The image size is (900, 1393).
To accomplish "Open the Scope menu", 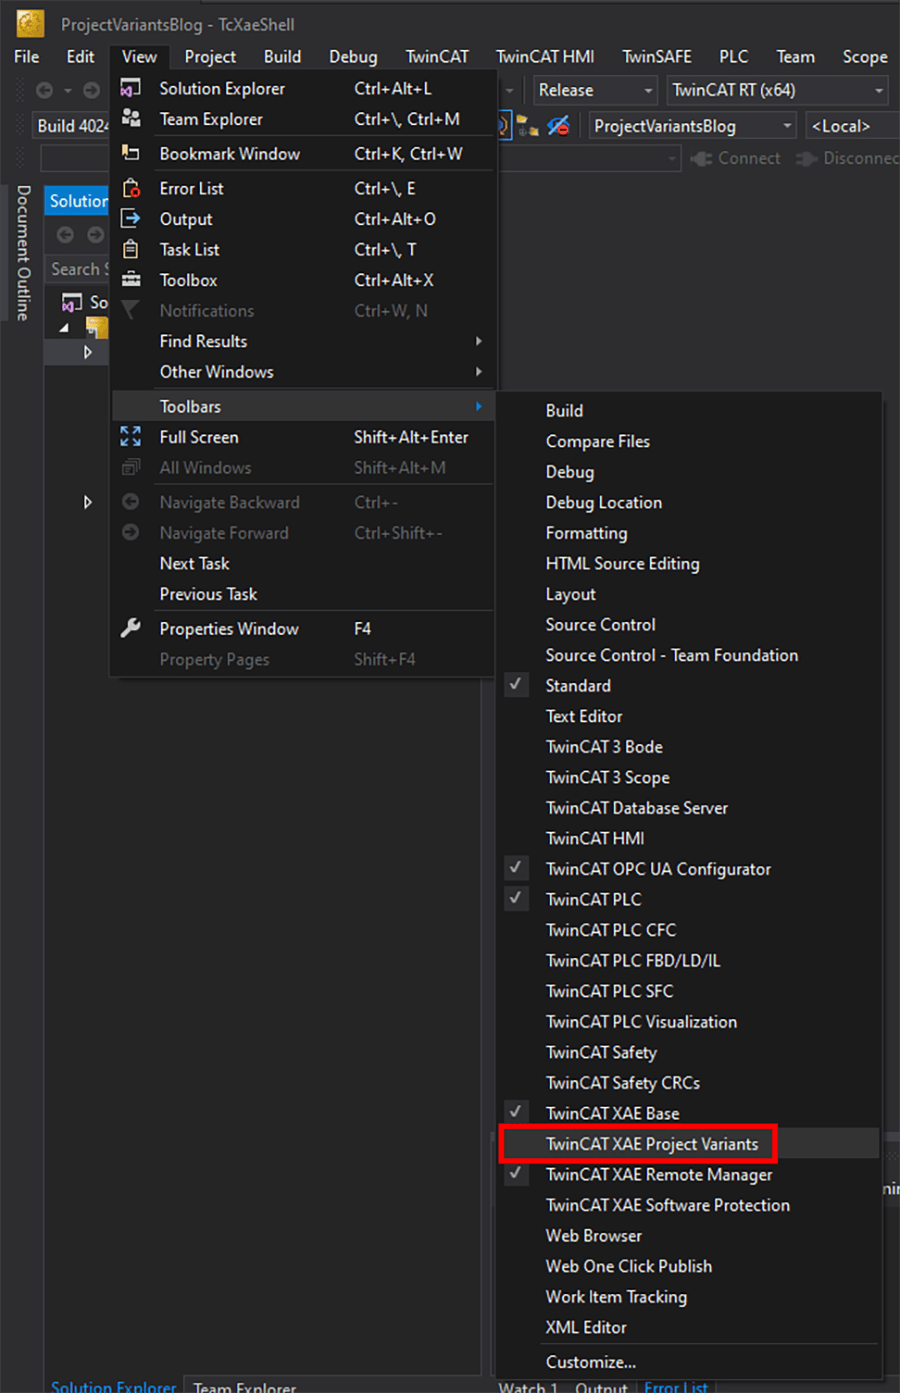I will coord(865,57).
